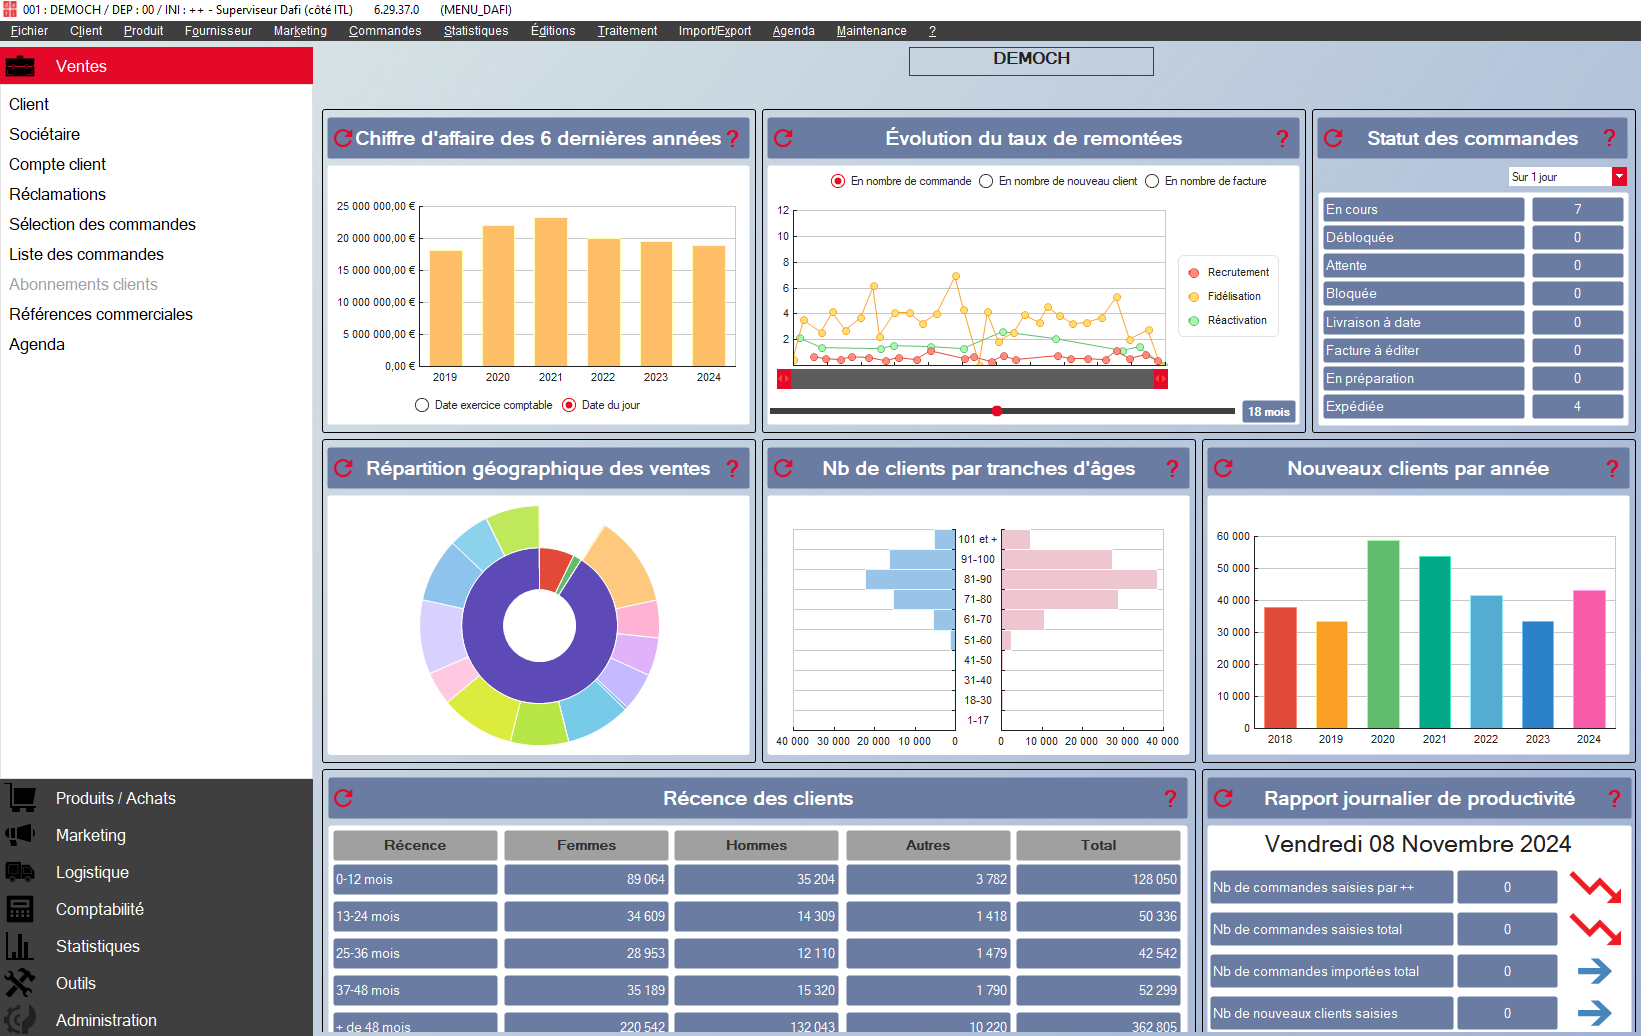The width and height of the screenshot is (1641, 1036).
Task: Click the Logistique truck icon
Action: pyautogui.click(x=20, y=872)
